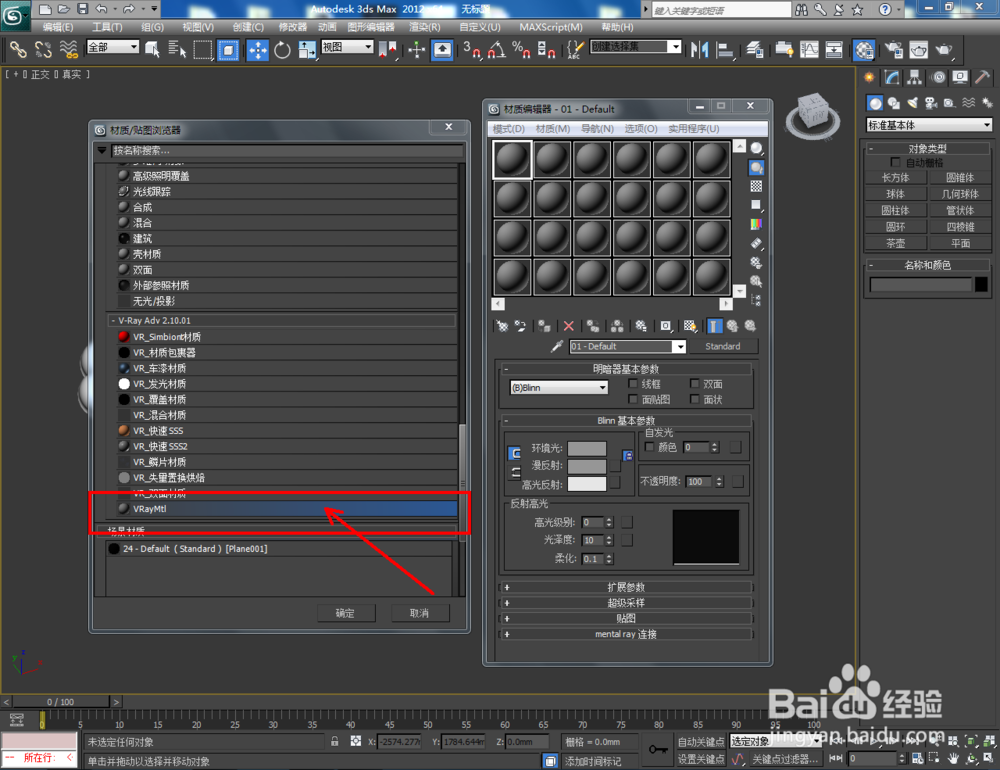Screen dimensions: 1000x770
Task: Select the Move tool in main toolbar
Action: tap(258, 50)
